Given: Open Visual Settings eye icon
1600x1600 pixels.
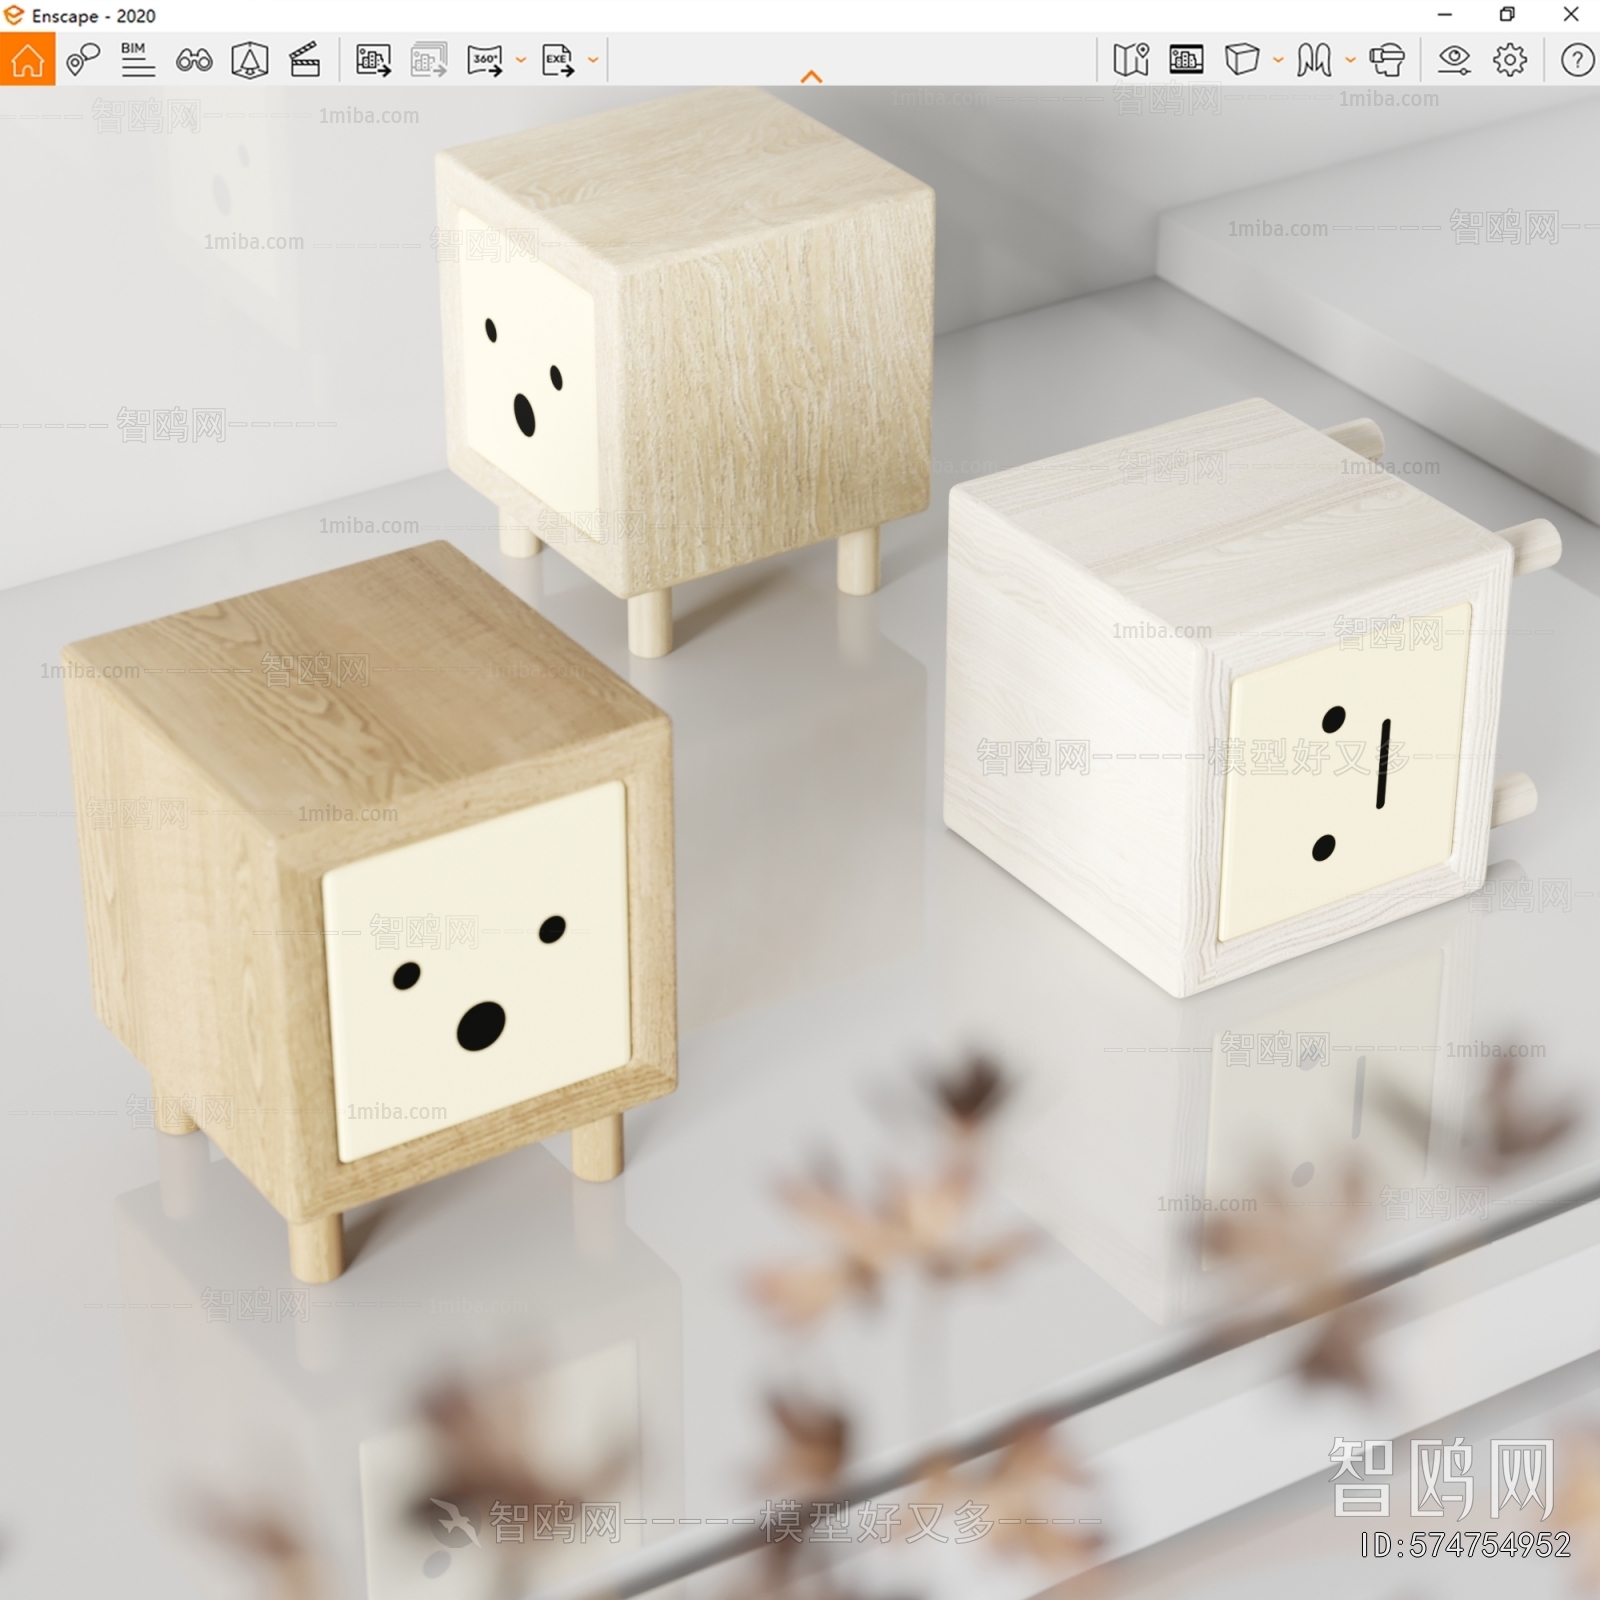Looking at the screenshot, I should point(1454,60).
